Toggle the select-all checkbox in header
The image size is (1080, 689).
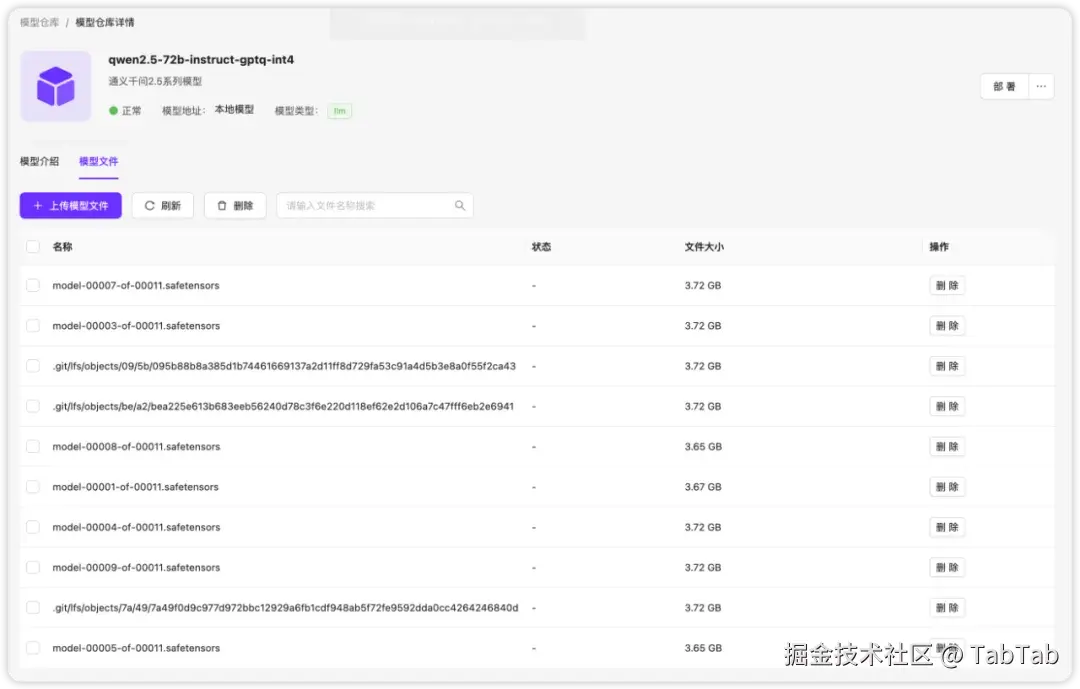tap(32, 247)
